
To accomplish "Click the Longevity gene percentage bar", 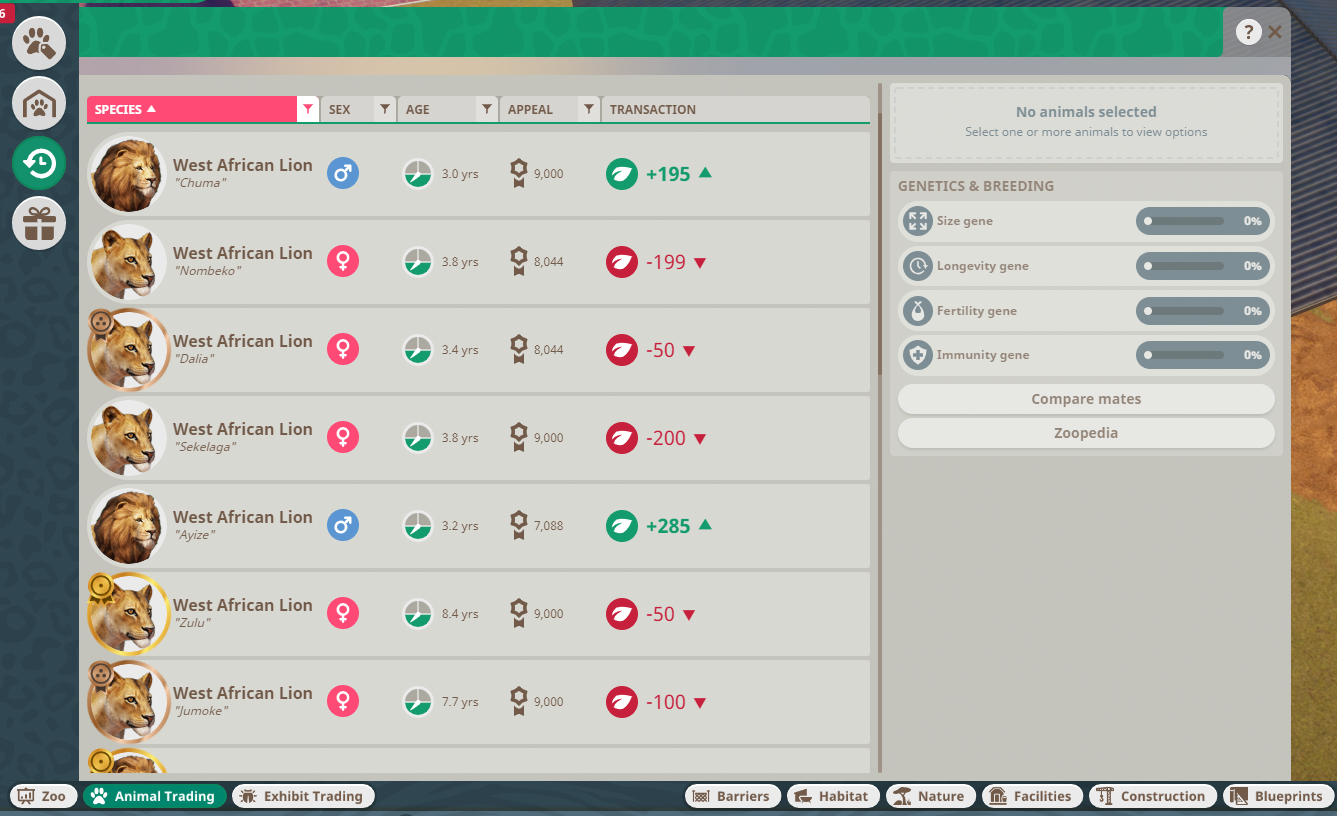I will [x=1203, y=266].
